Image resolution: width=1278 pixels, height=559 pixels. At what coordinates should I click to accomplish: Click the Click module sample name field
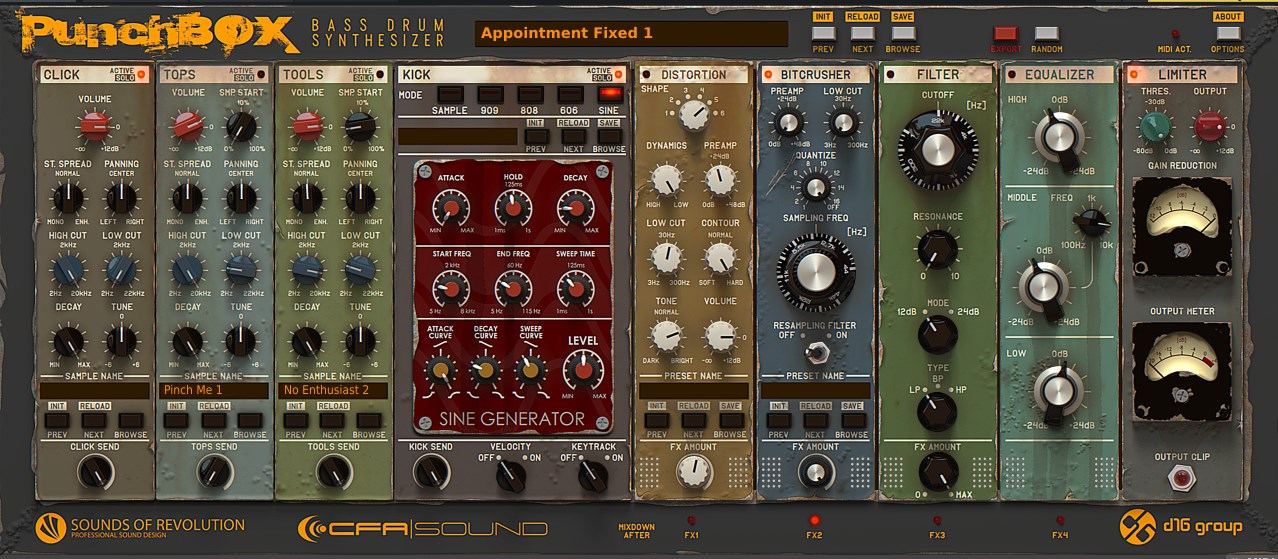(94, 390)
